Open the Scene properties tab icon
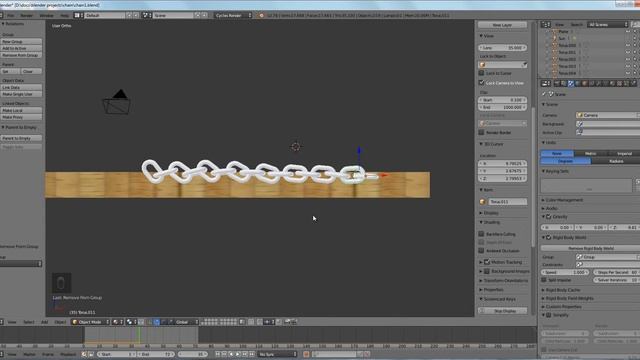Screen dimensions: 640x360 pos(571,83)
